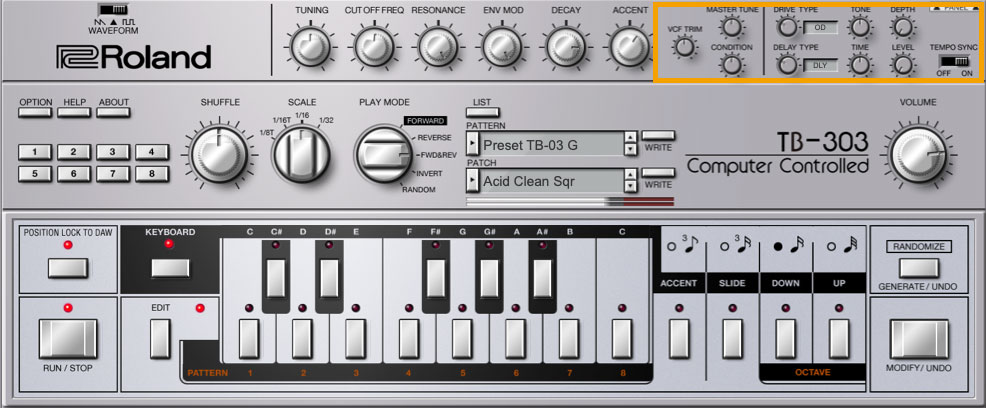Click the Master Tune knob

(731, 27)
